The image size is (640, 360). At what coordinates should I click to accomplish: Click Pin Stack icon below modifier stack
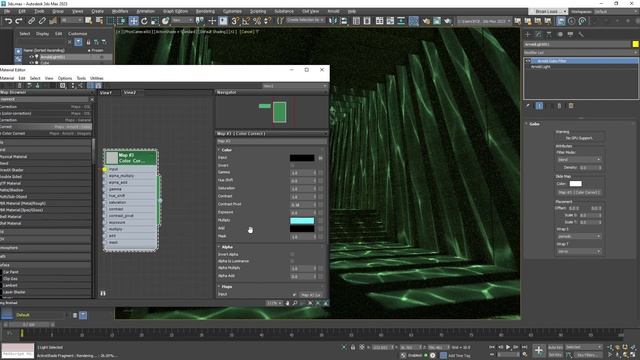528,106
